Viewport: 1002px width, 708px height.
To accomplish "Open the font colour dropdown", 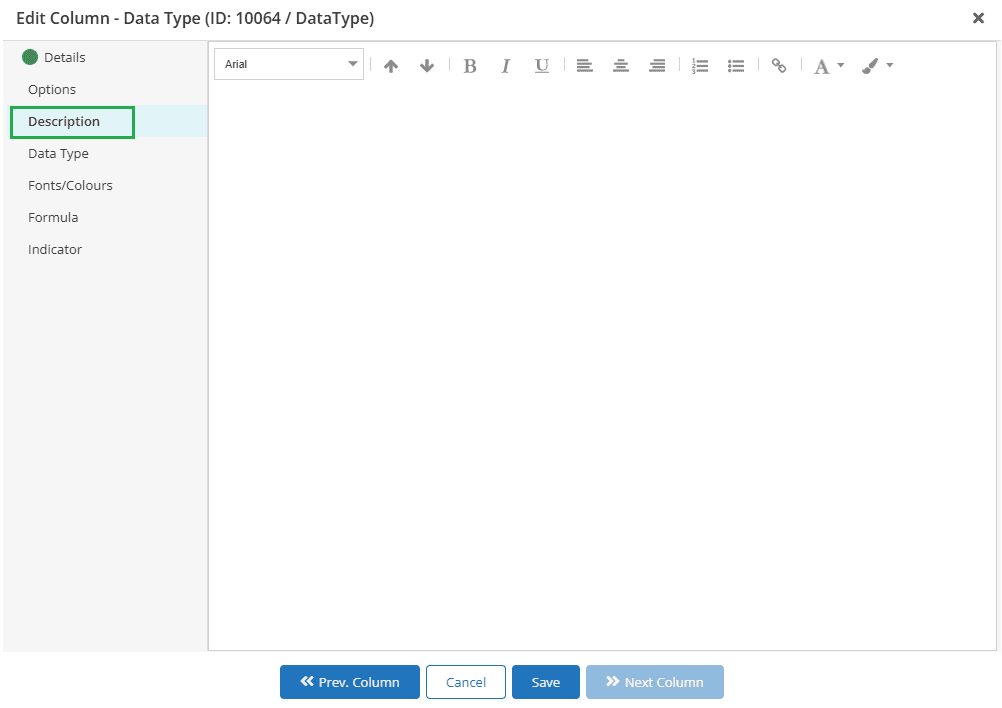I will click(829, 65).
